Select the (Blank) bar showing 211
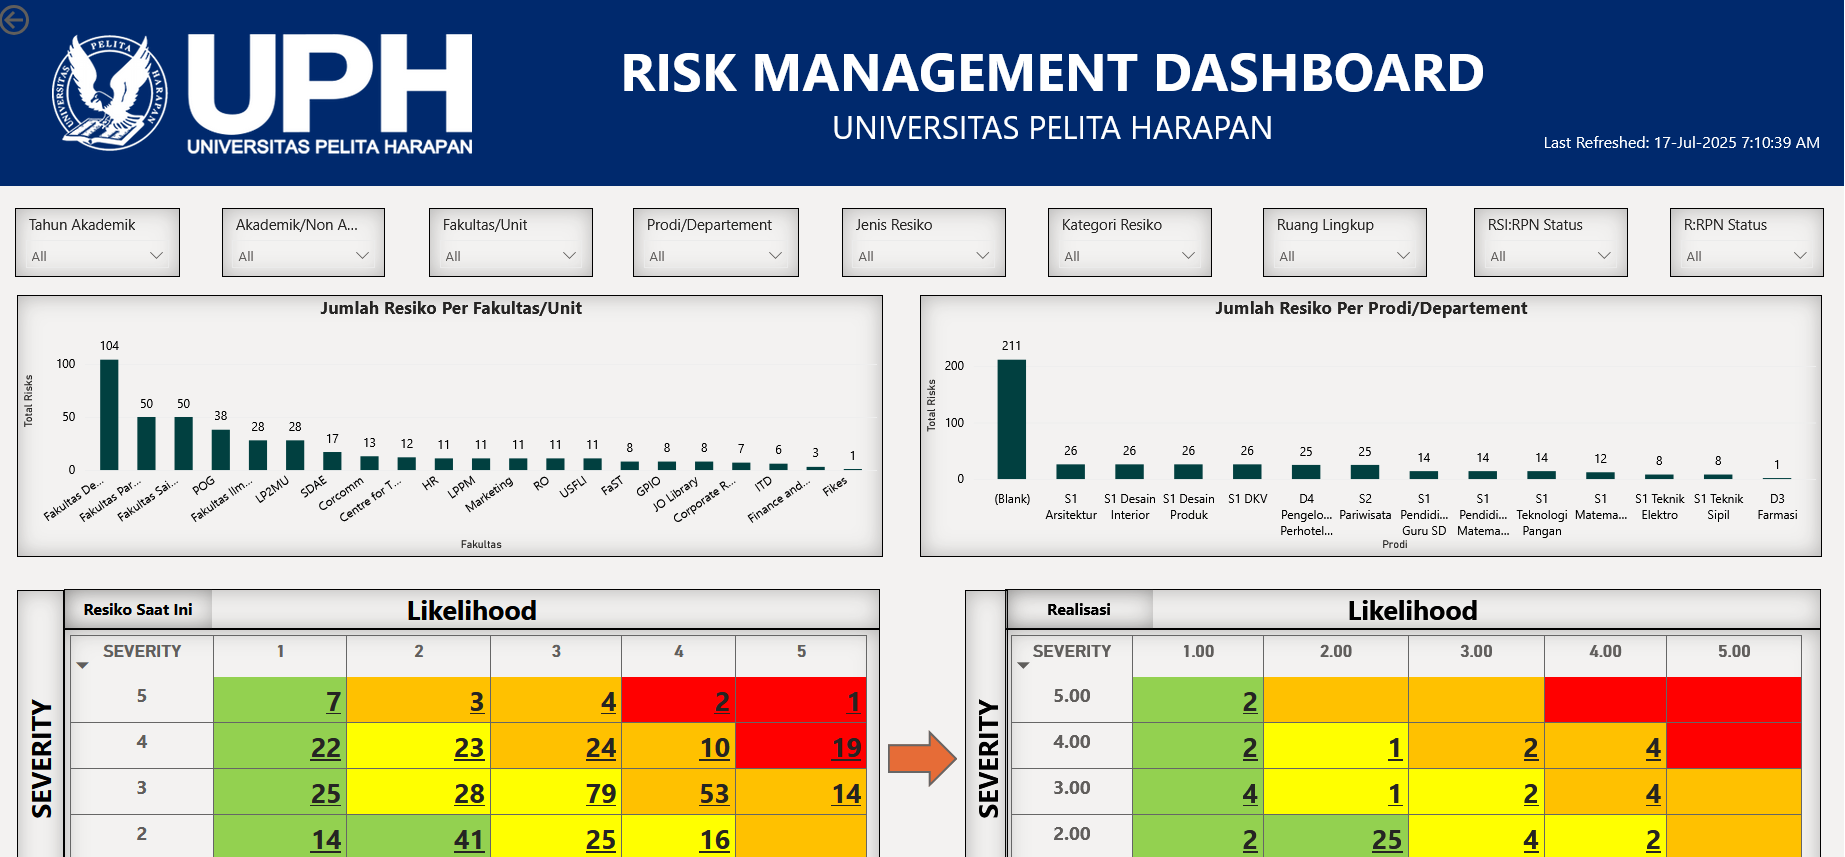This screenshot has height=857, width=1845. pos(1011,419)
